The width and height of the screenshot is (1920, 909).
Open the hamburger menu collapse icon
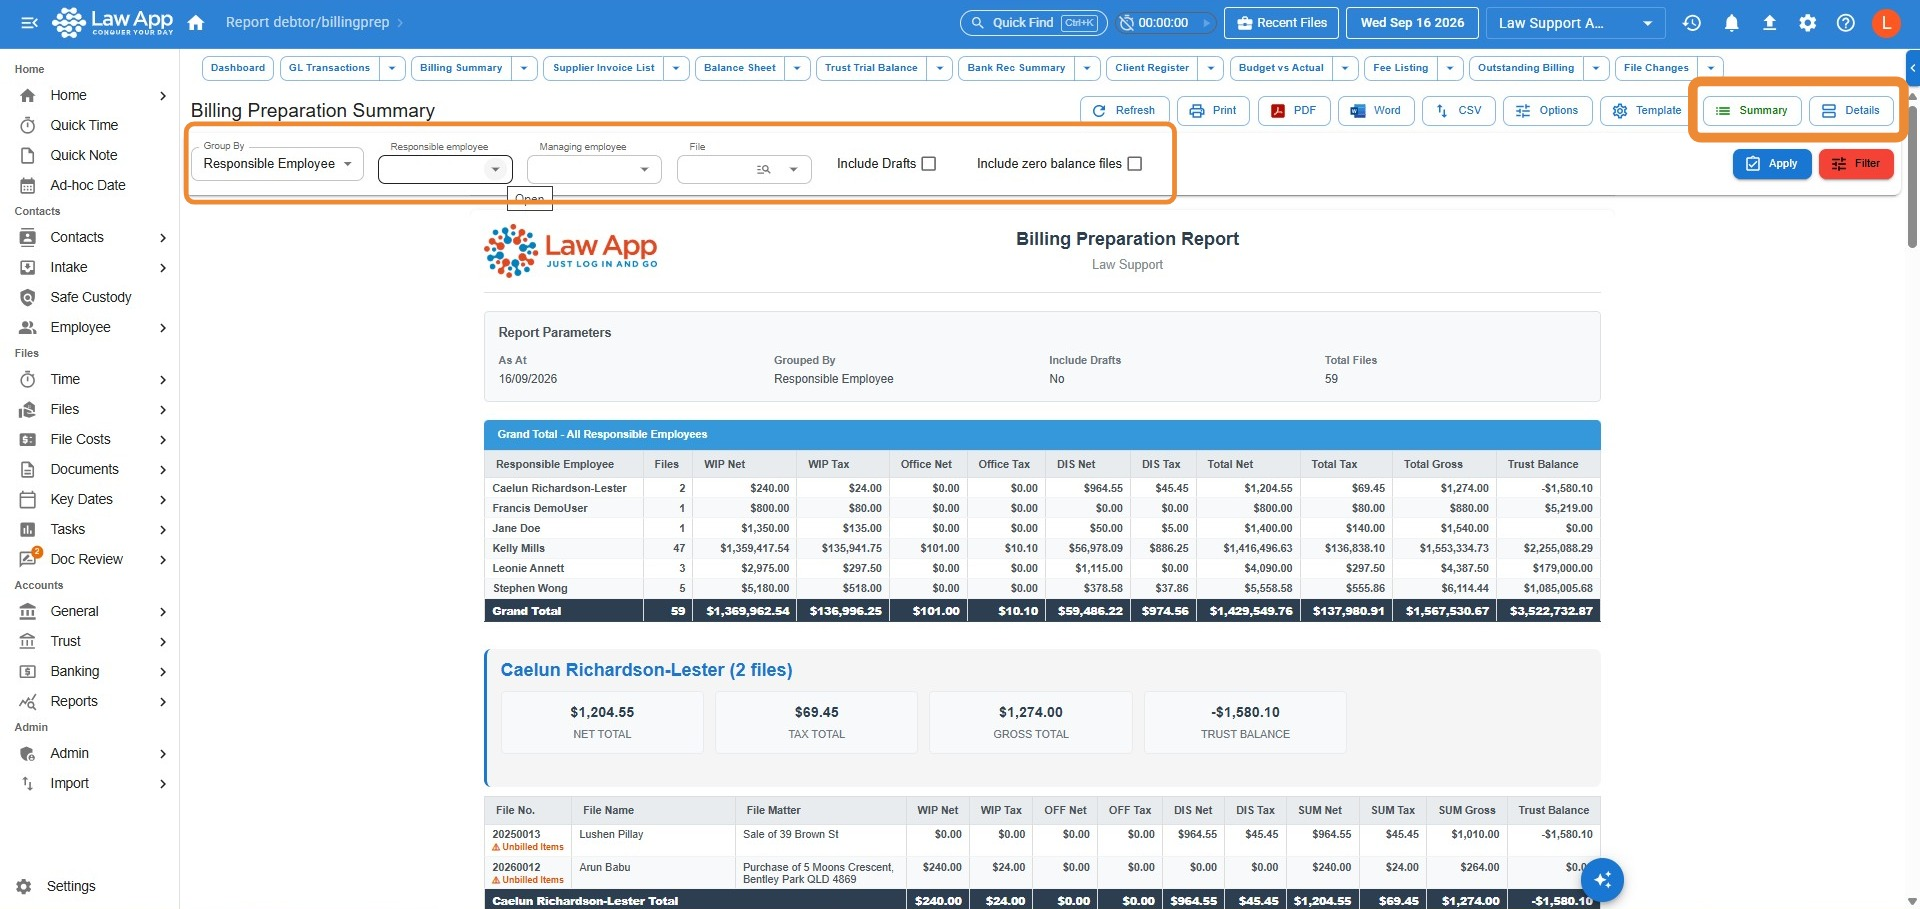(x=29, y=22)
